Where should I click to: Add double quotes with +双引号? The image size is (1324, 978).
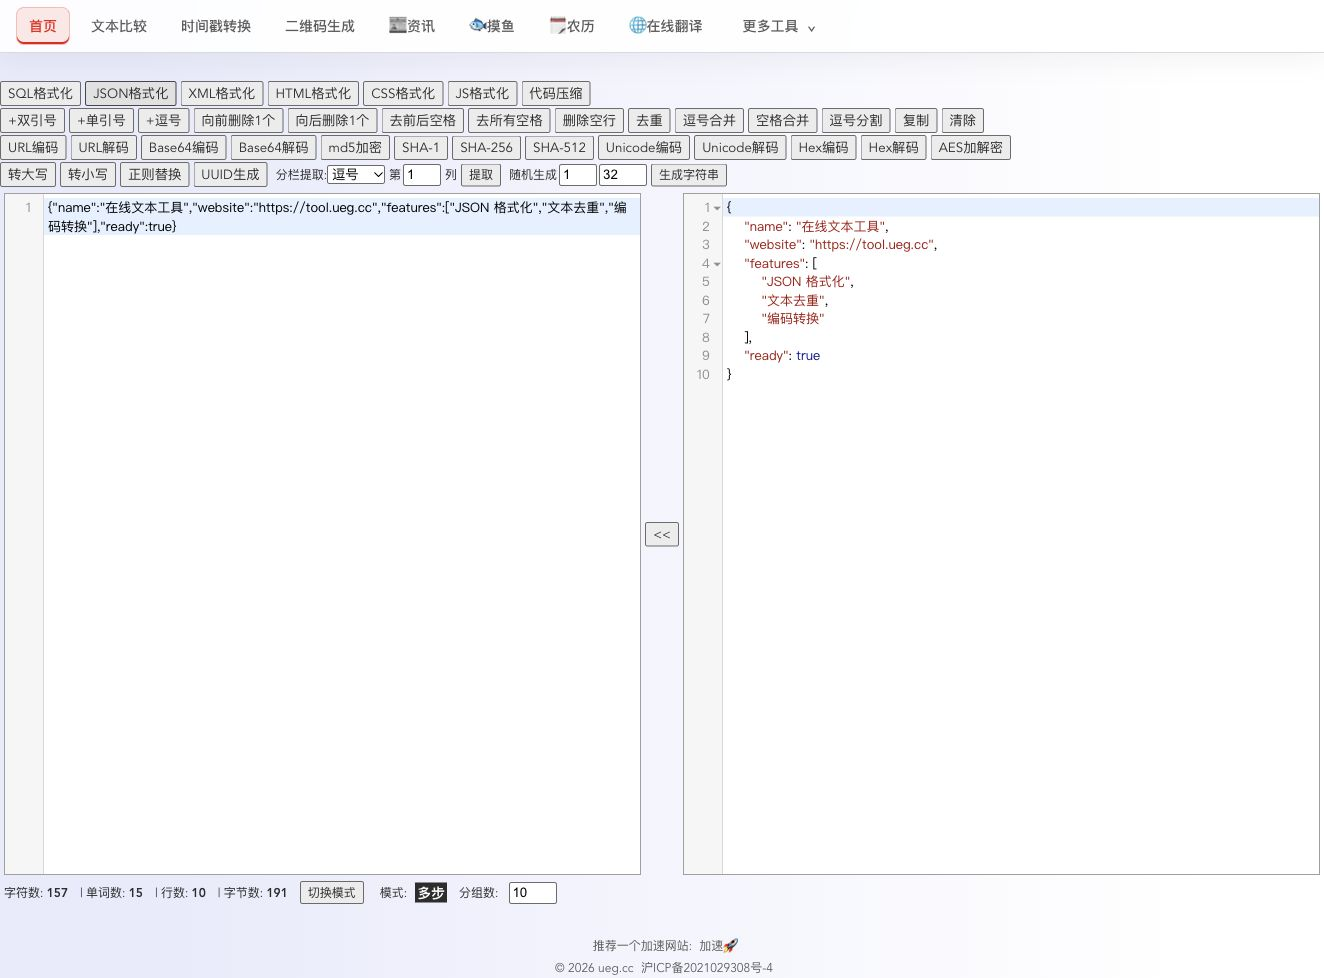(x=32, y=120)
